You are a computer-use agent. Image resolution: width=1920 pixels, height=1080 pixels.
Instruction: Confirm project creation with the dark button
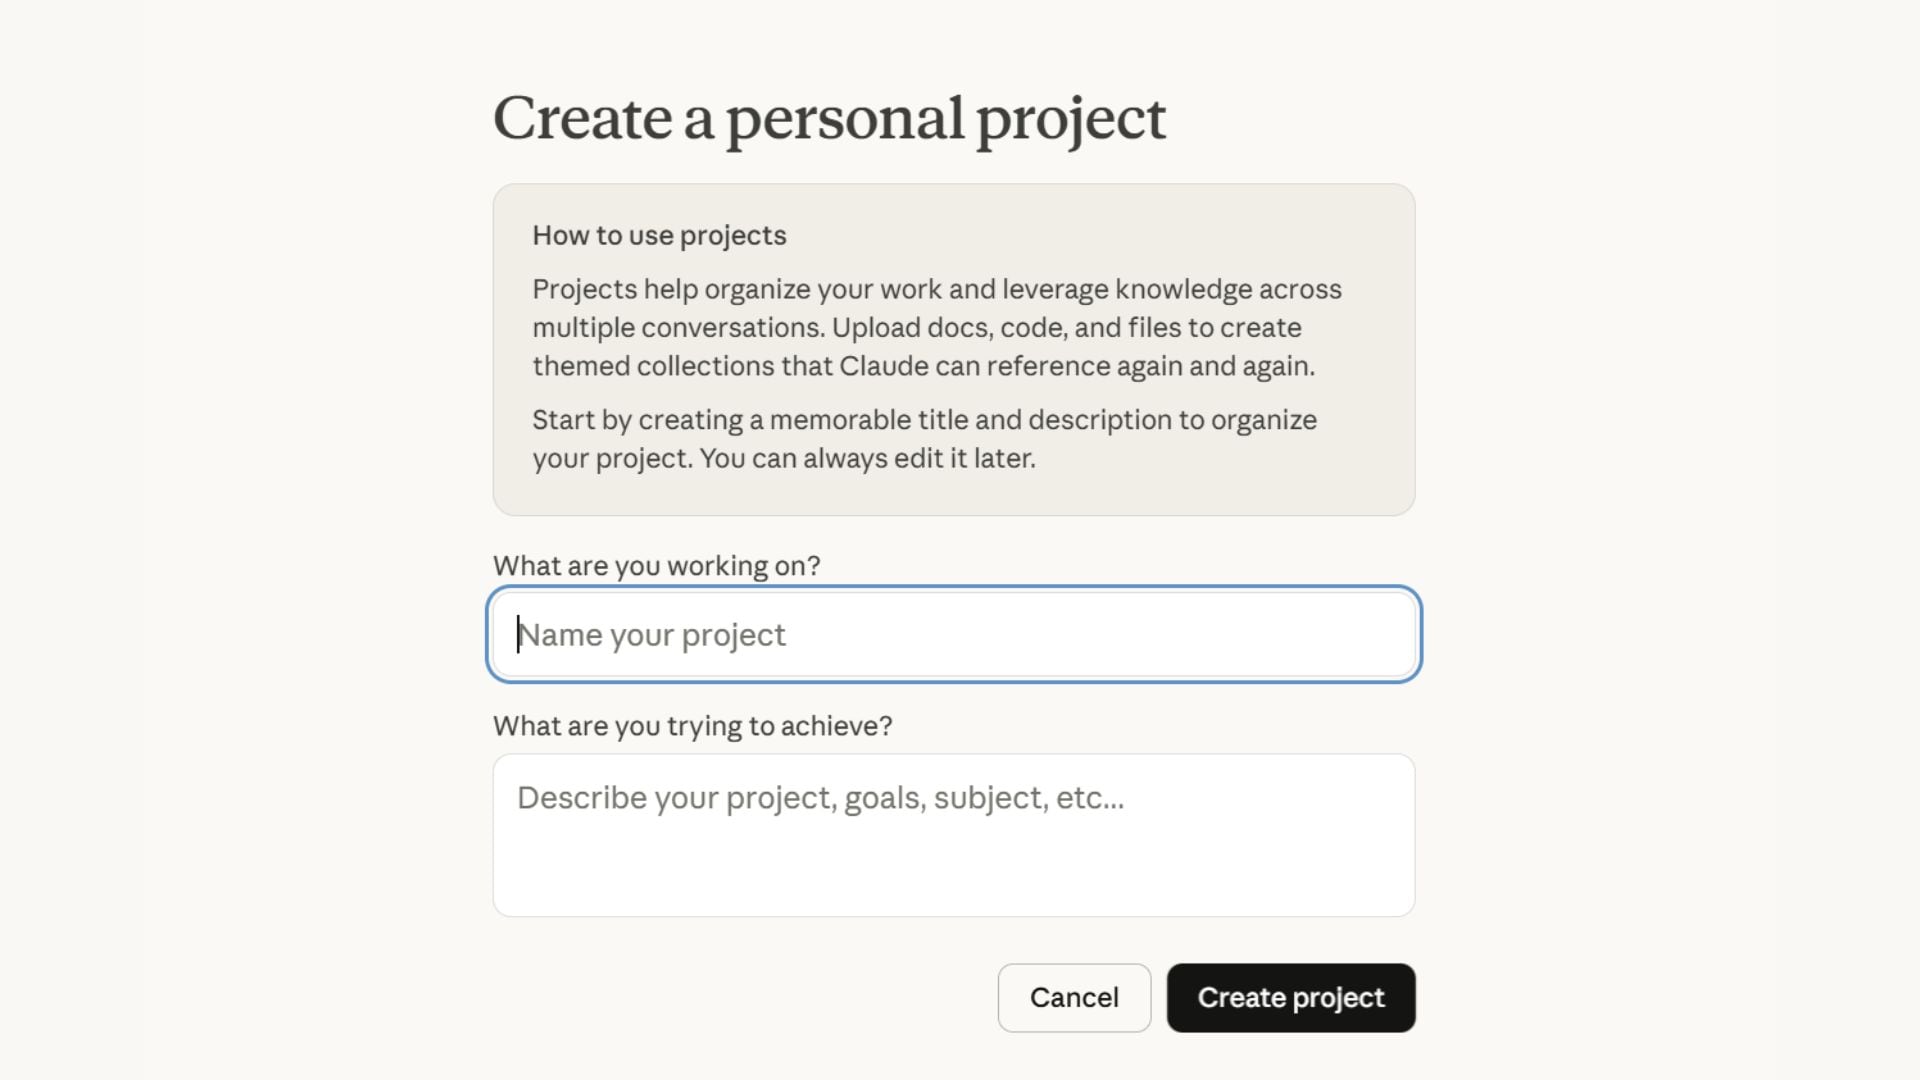point(1291,997)
